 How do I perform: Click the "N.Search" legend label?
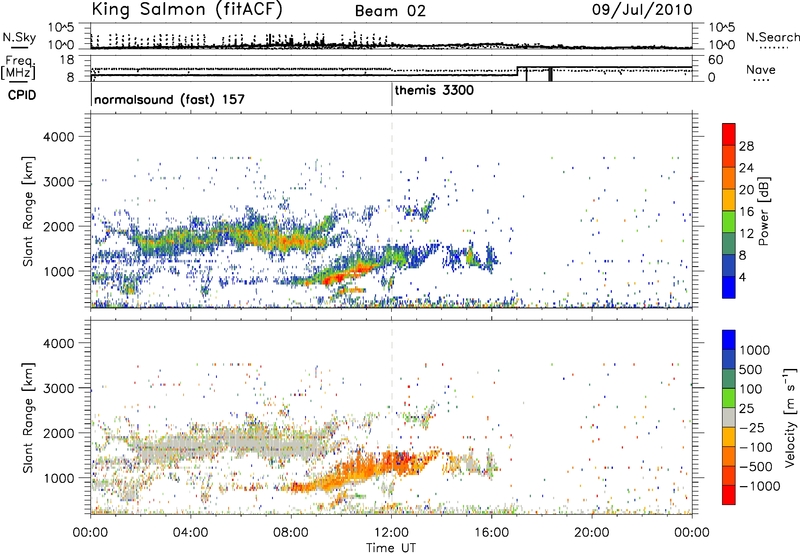[772, 37]
